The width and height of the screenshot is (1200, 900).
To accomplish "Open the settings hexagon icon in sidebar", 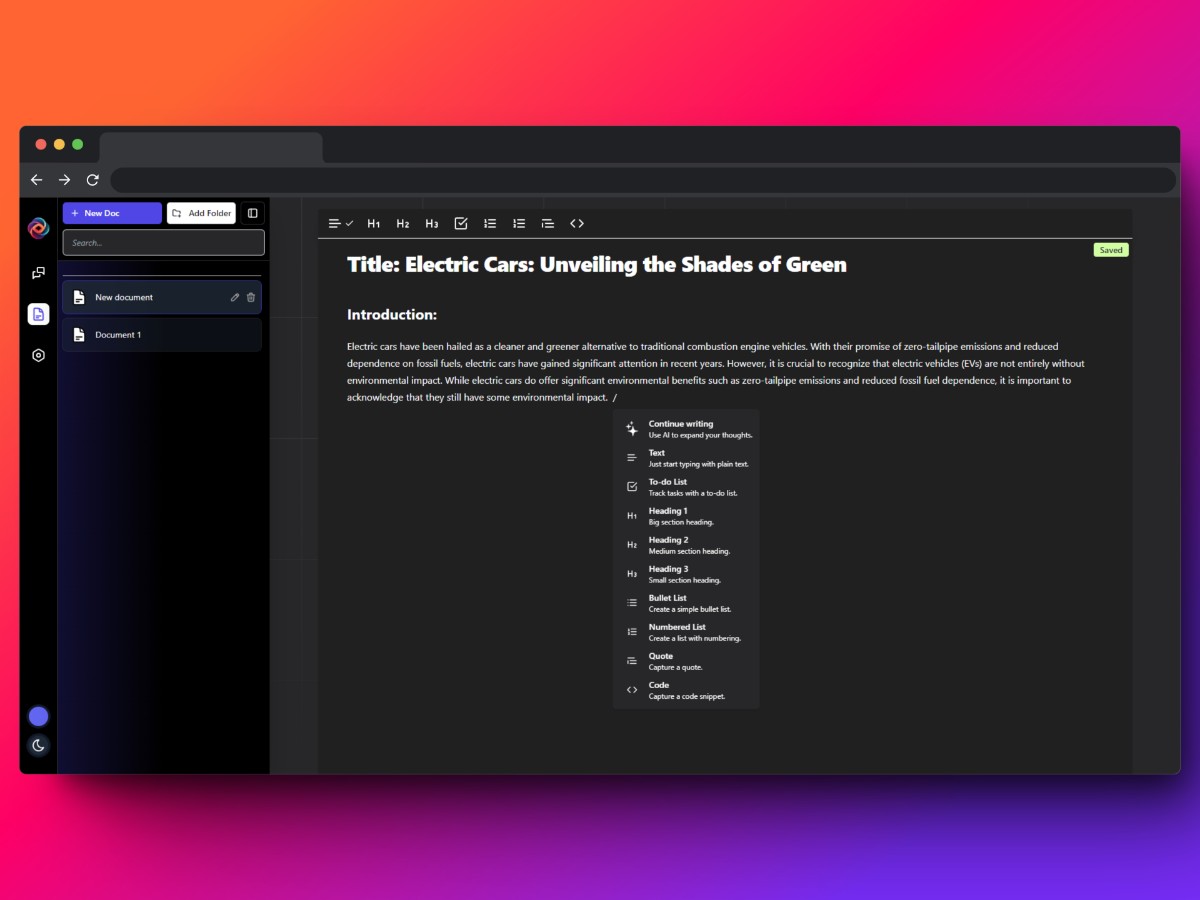I will click(38, 355).
